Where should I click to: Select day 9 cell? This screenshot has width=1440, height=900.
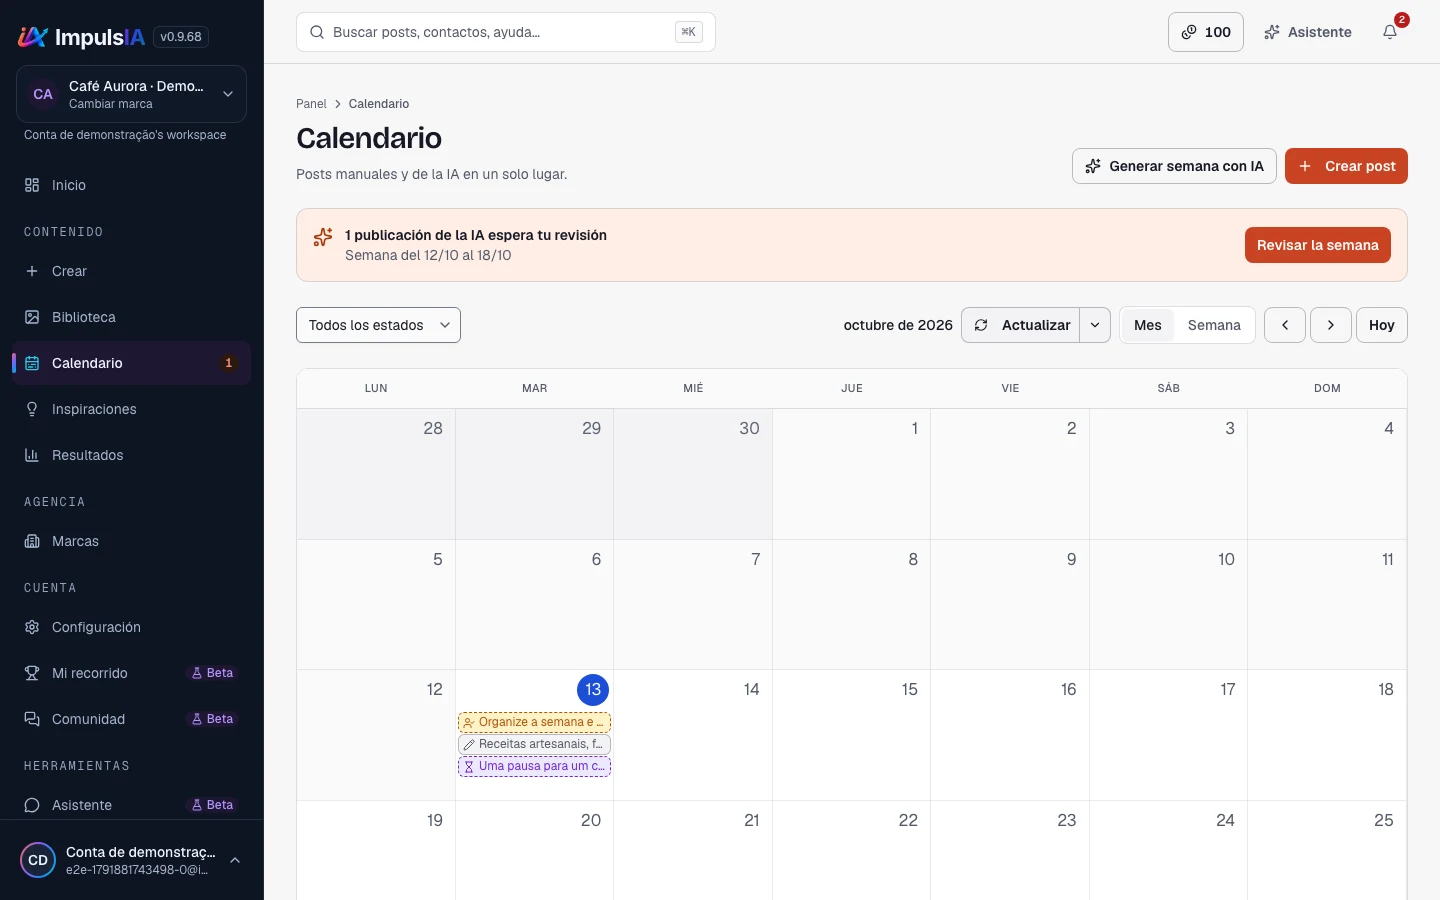(1010, 604)
